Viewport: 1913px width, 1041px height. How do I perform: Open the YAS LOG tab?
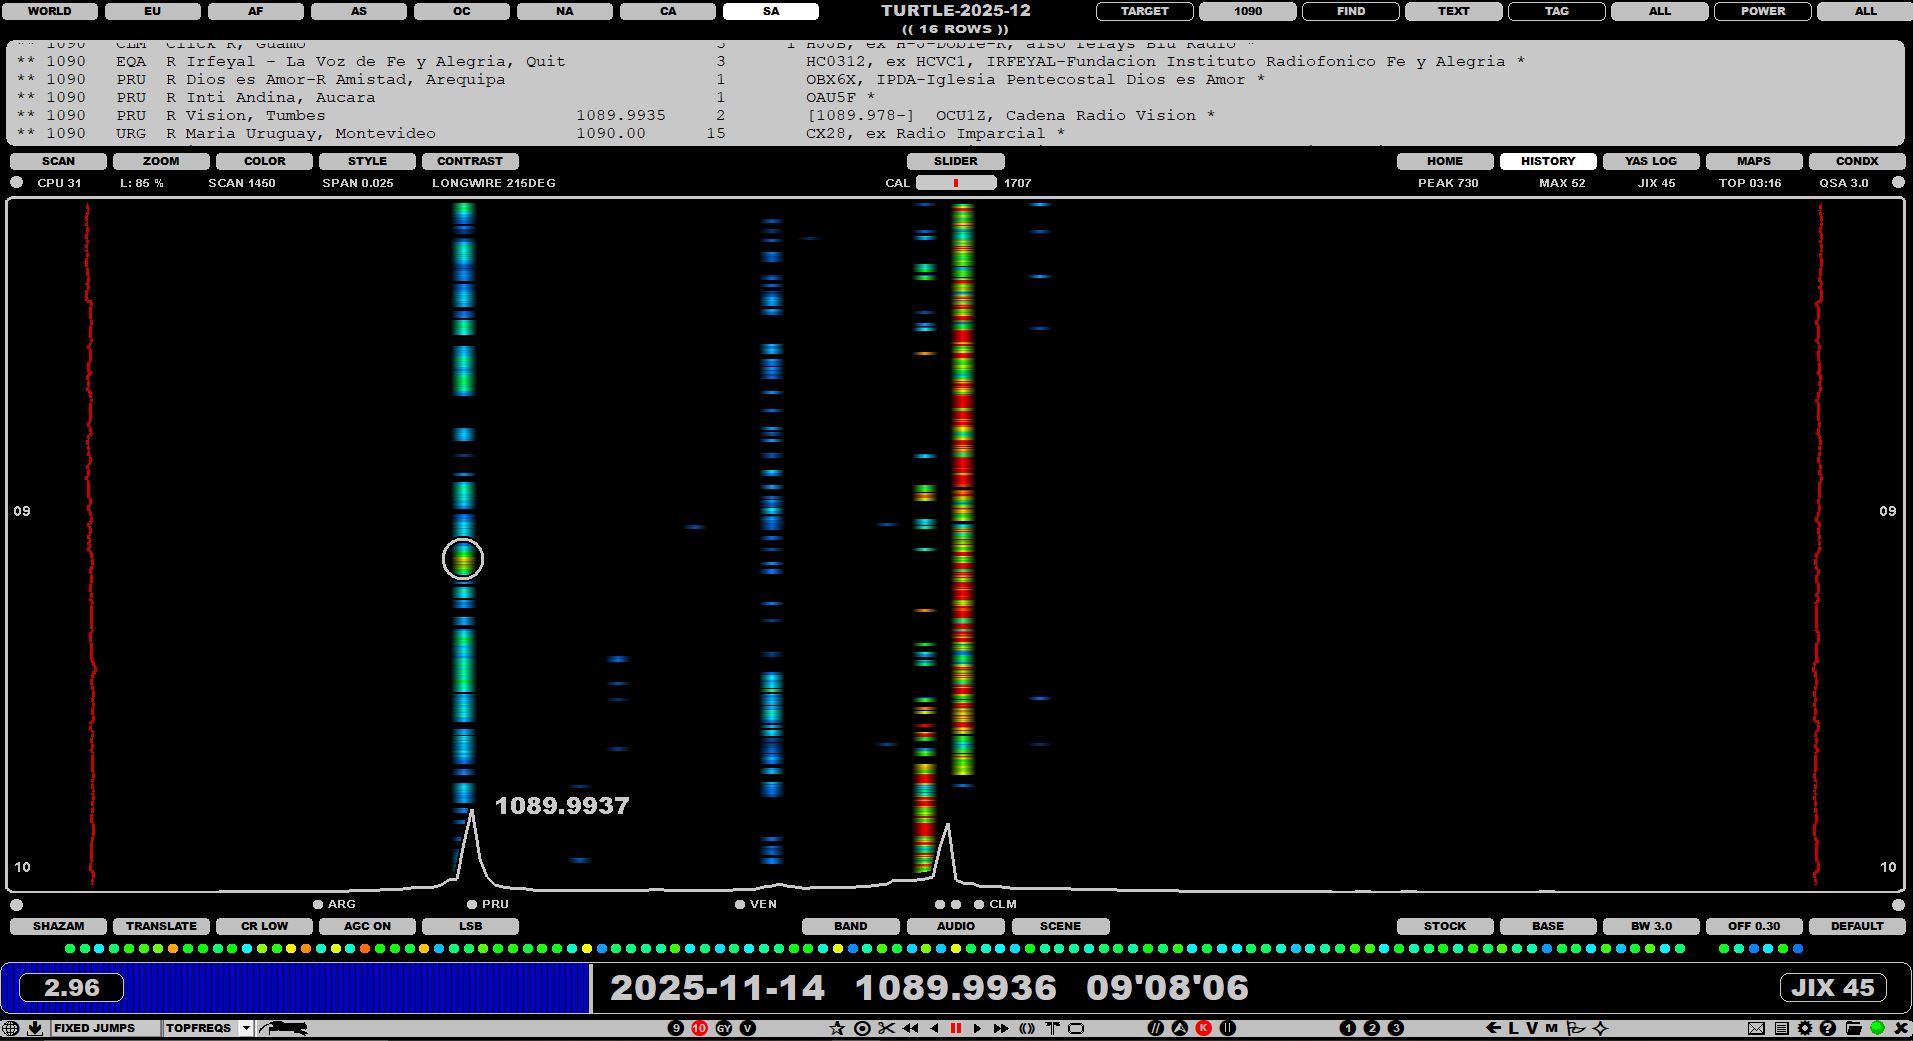click(x=1650, y=161)
